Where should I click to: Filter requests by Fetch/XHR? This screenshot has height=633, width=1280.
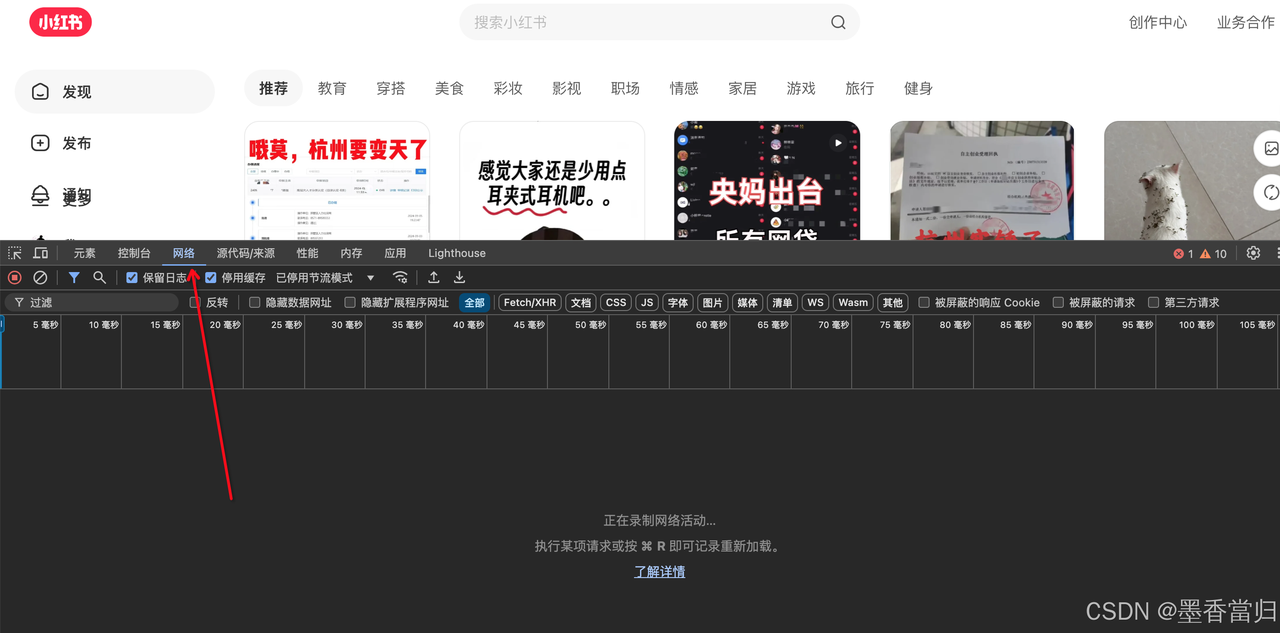(x=529, y=302)
